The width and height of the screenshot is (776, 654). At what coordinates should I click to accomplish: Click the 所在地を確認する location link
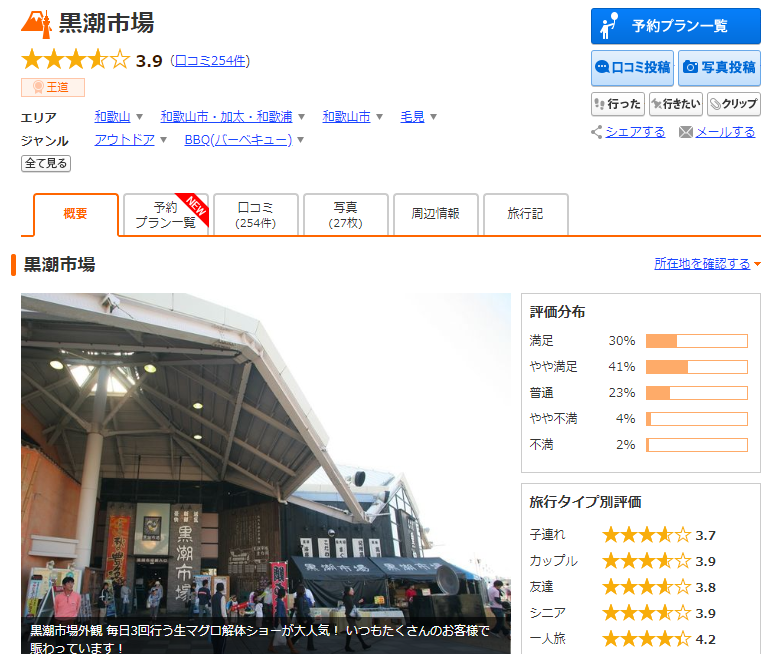tap(702, 264)
